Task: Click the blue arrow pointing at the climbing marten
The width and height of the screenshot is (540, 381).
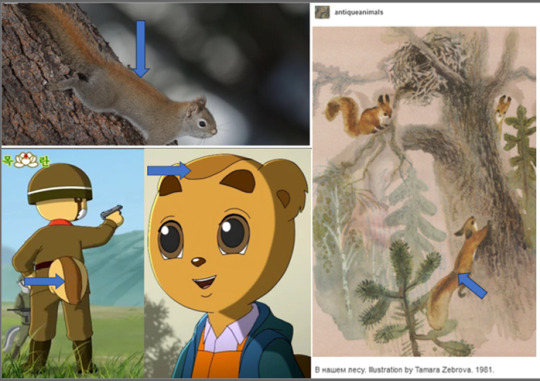Action: pos(472,285)
